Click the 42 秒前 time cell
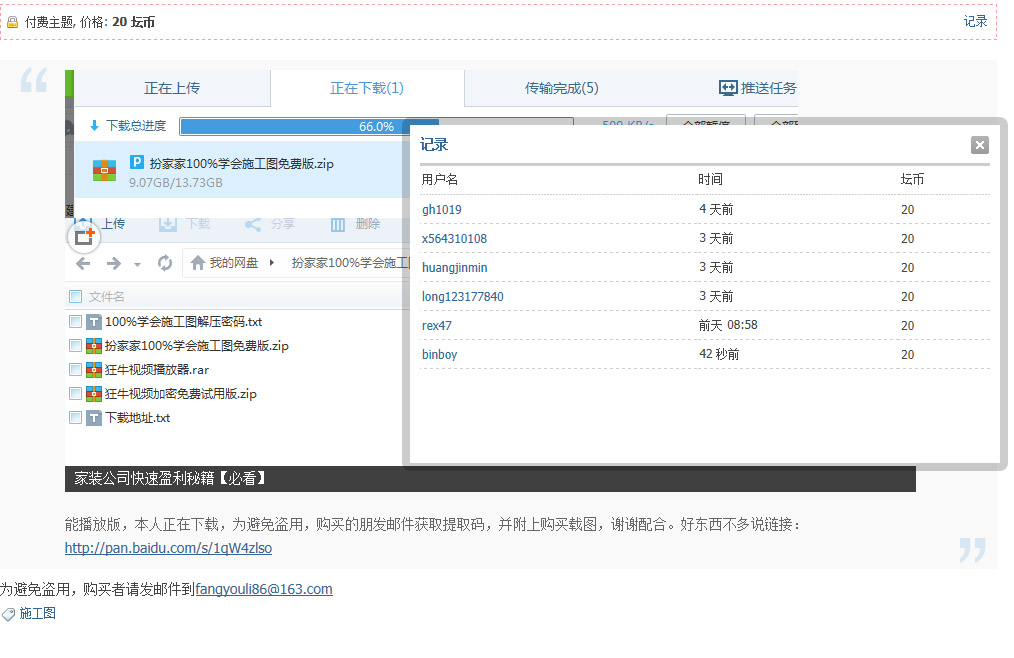Screen dimensions: 1014x658 (x=719, y=355)
